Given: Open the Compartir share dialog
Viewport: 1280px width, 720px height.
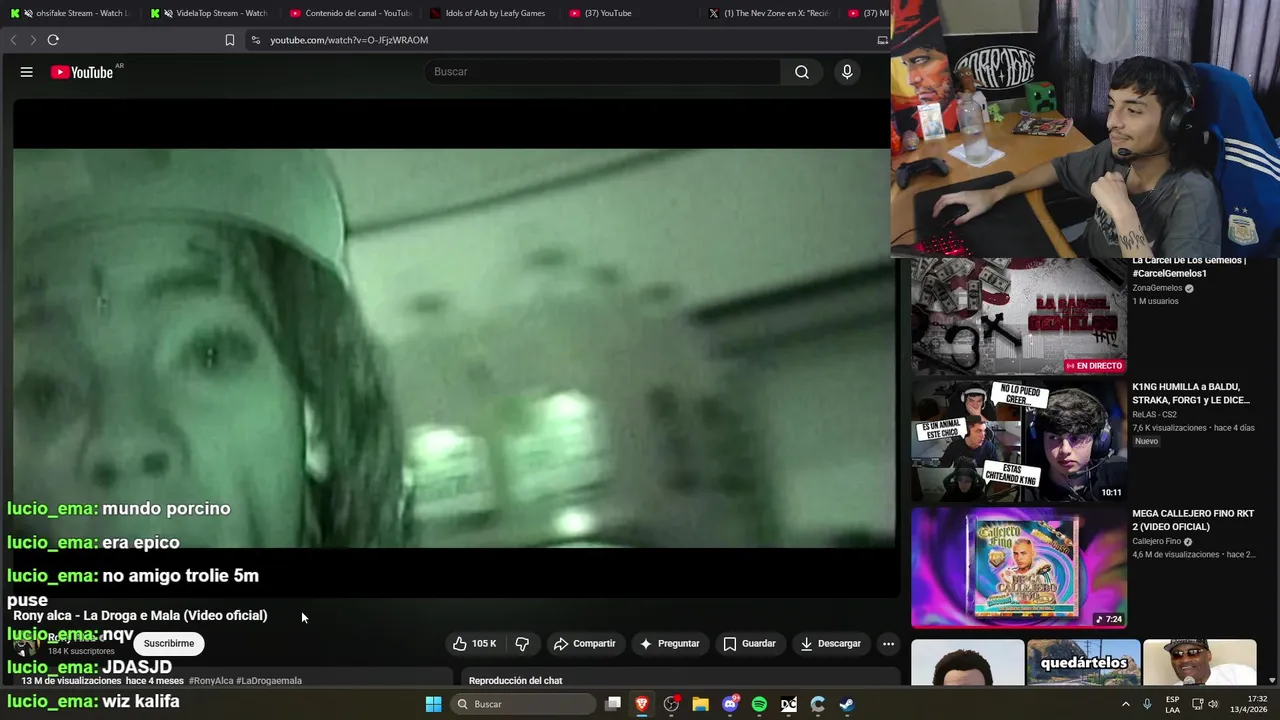Looking at the screenshot, I should [585, 644].
